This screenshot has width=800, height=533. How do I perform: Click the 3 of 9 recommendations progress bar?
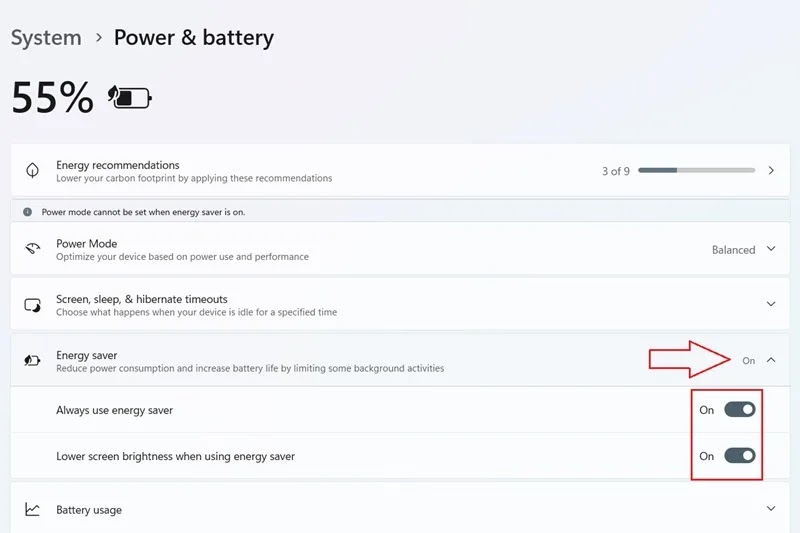coord(696,171)
